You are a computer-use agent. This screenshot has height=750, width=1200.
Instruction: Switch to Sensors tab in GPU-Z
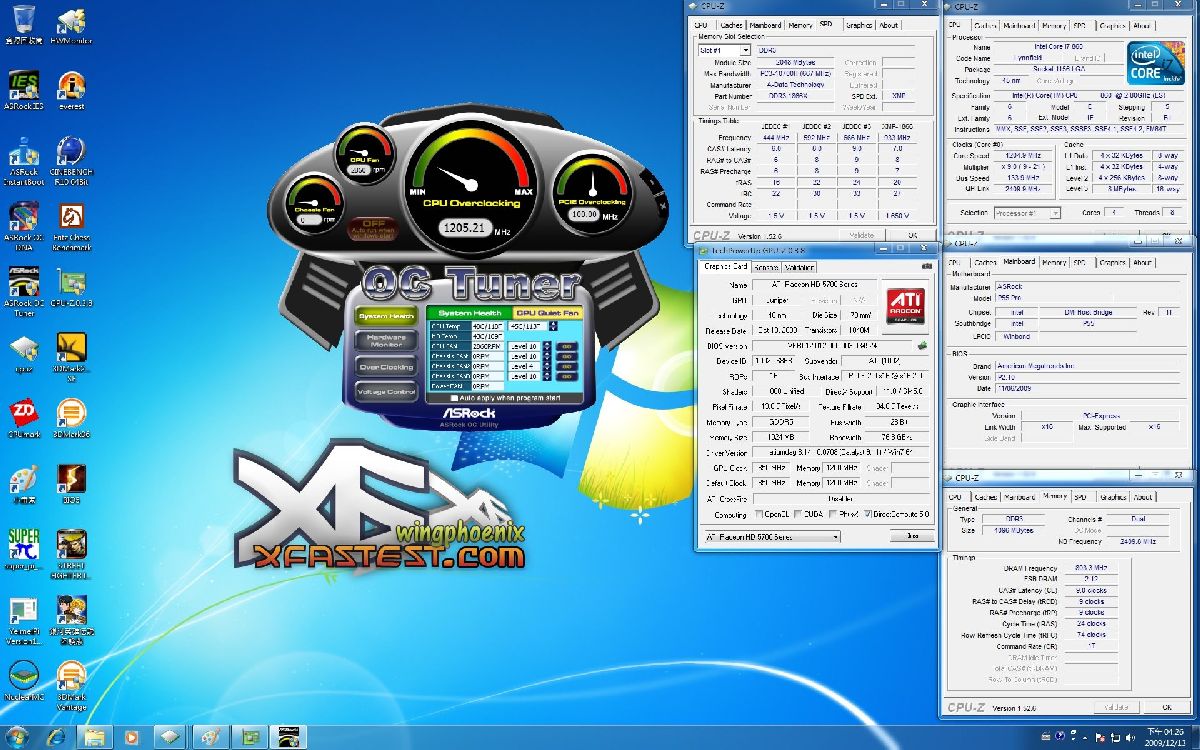(766, 267)
